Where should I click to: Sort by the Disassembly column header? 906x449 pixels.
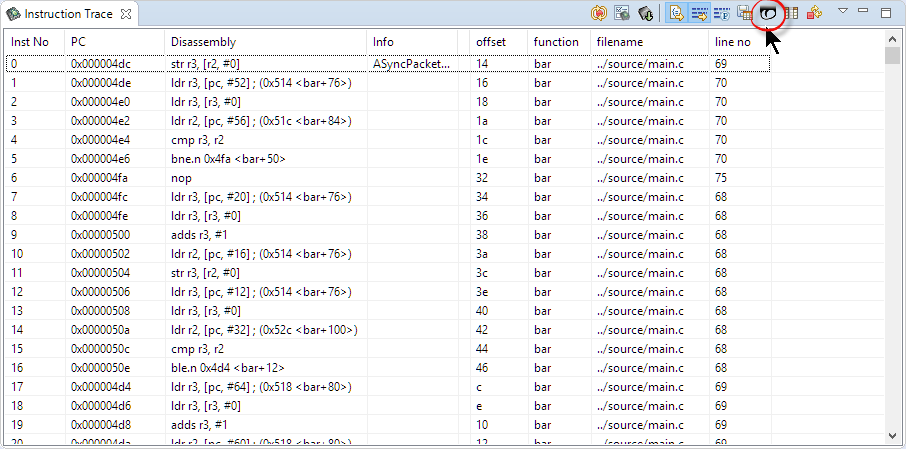(x=203, y=42)
